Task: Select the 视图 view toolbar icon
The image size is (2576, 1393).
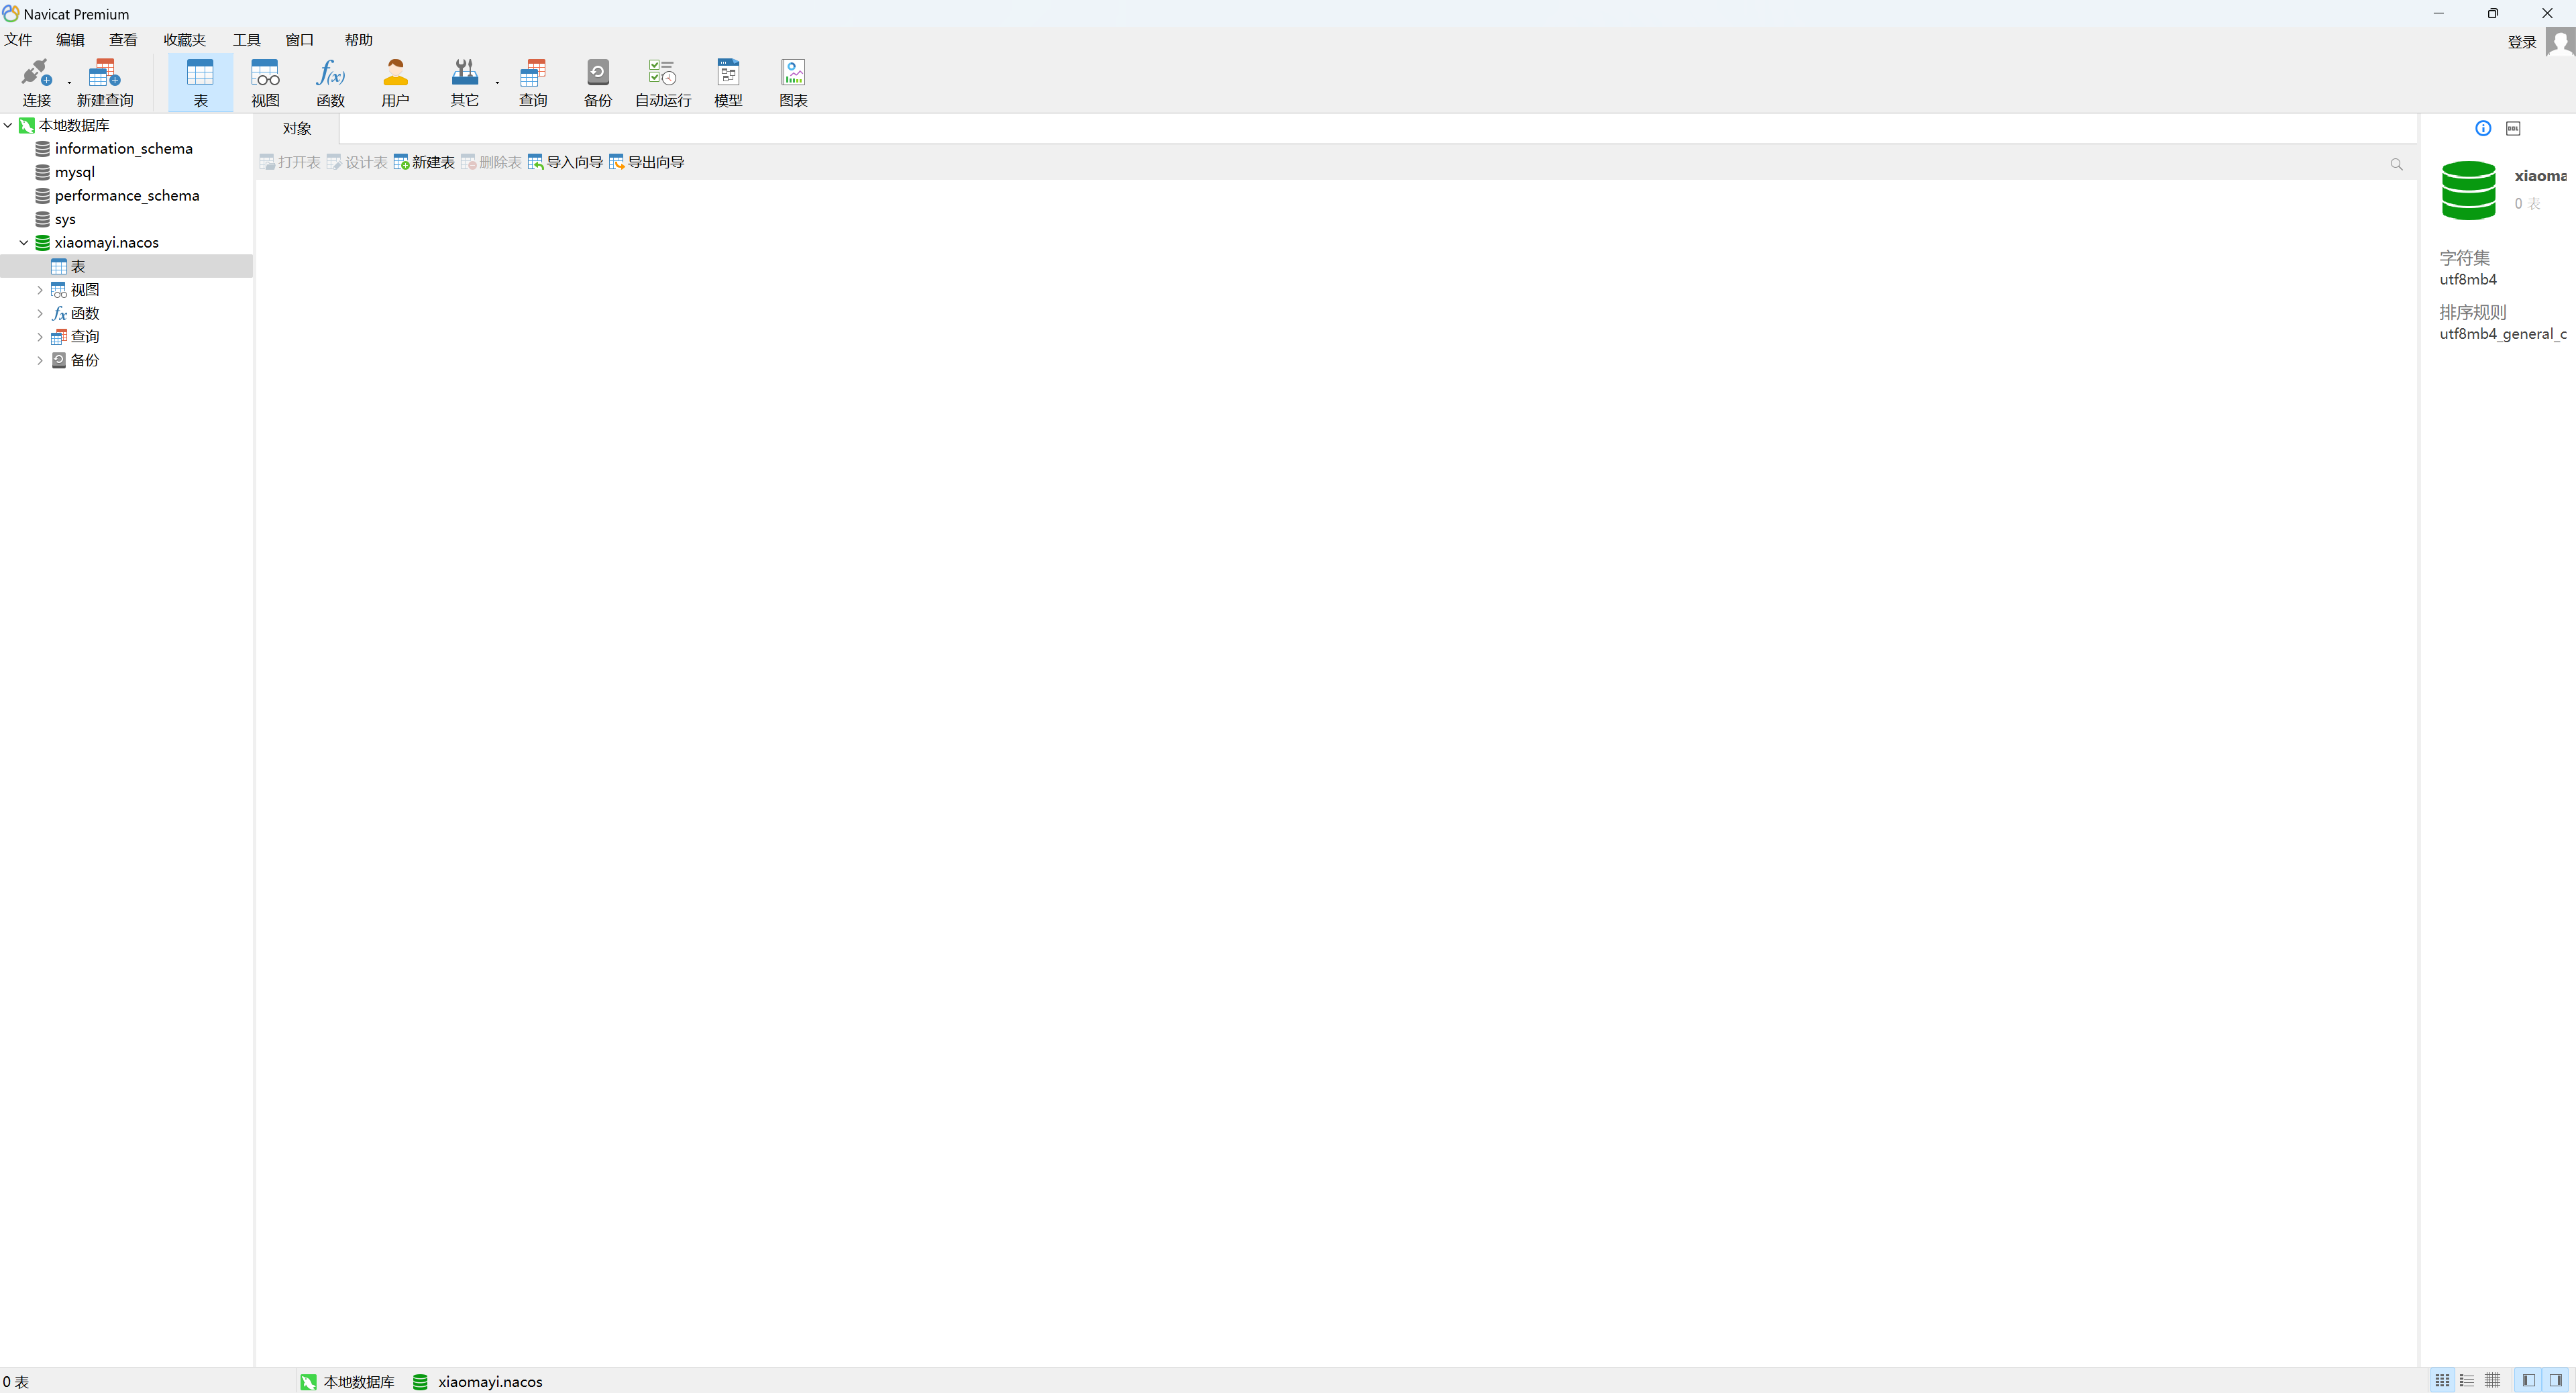Action: point(265,82)
